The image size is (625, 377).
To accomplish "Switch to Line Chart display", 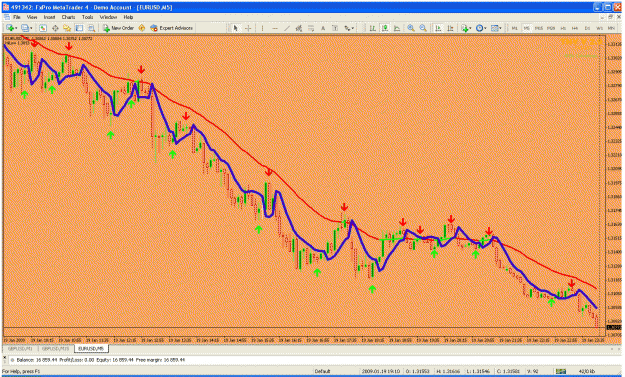I will 397,28.
